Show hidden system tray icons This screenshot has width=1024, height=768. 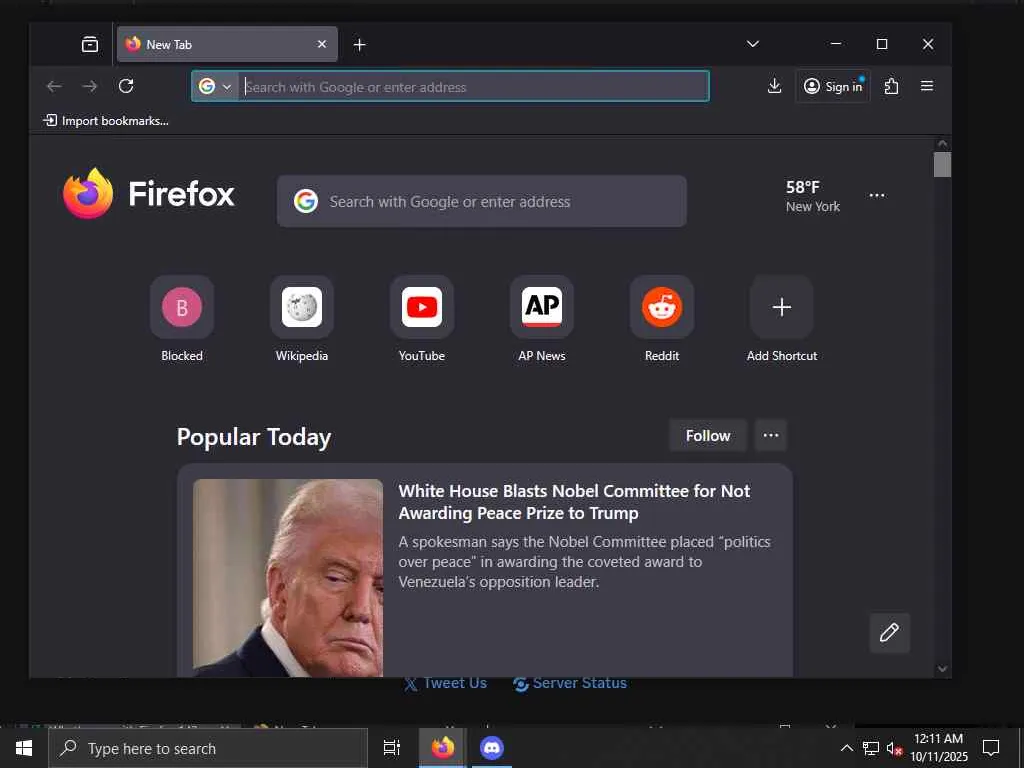(x=846, y=748)
